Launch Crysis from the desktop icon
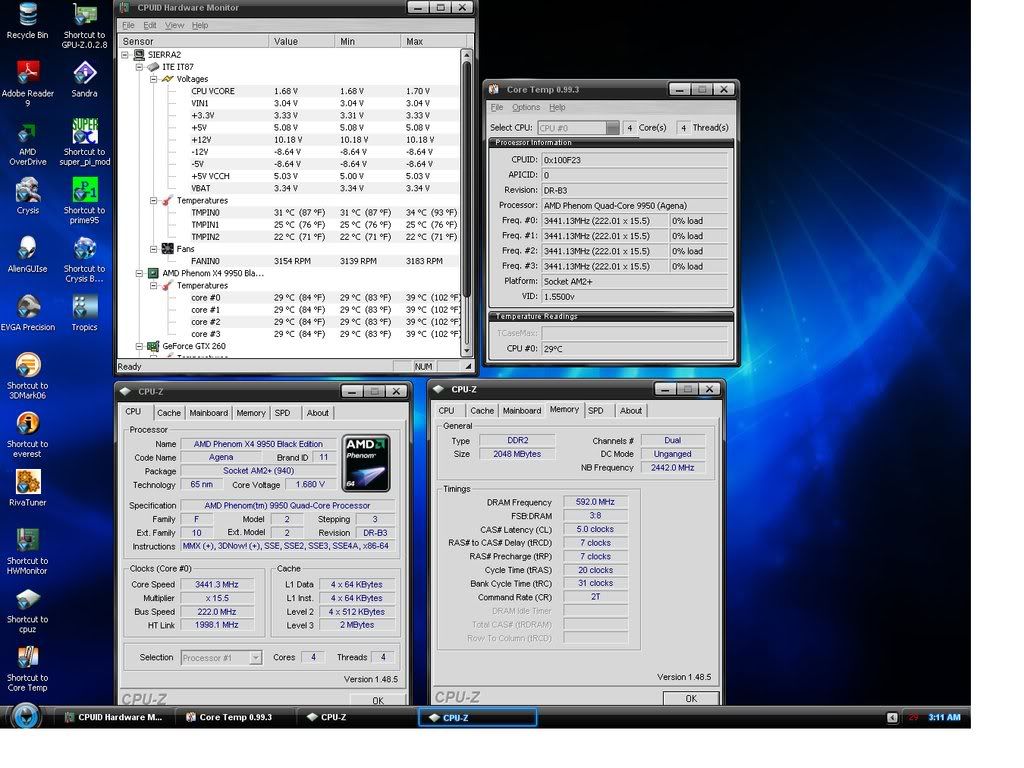 tap(27, 197)
